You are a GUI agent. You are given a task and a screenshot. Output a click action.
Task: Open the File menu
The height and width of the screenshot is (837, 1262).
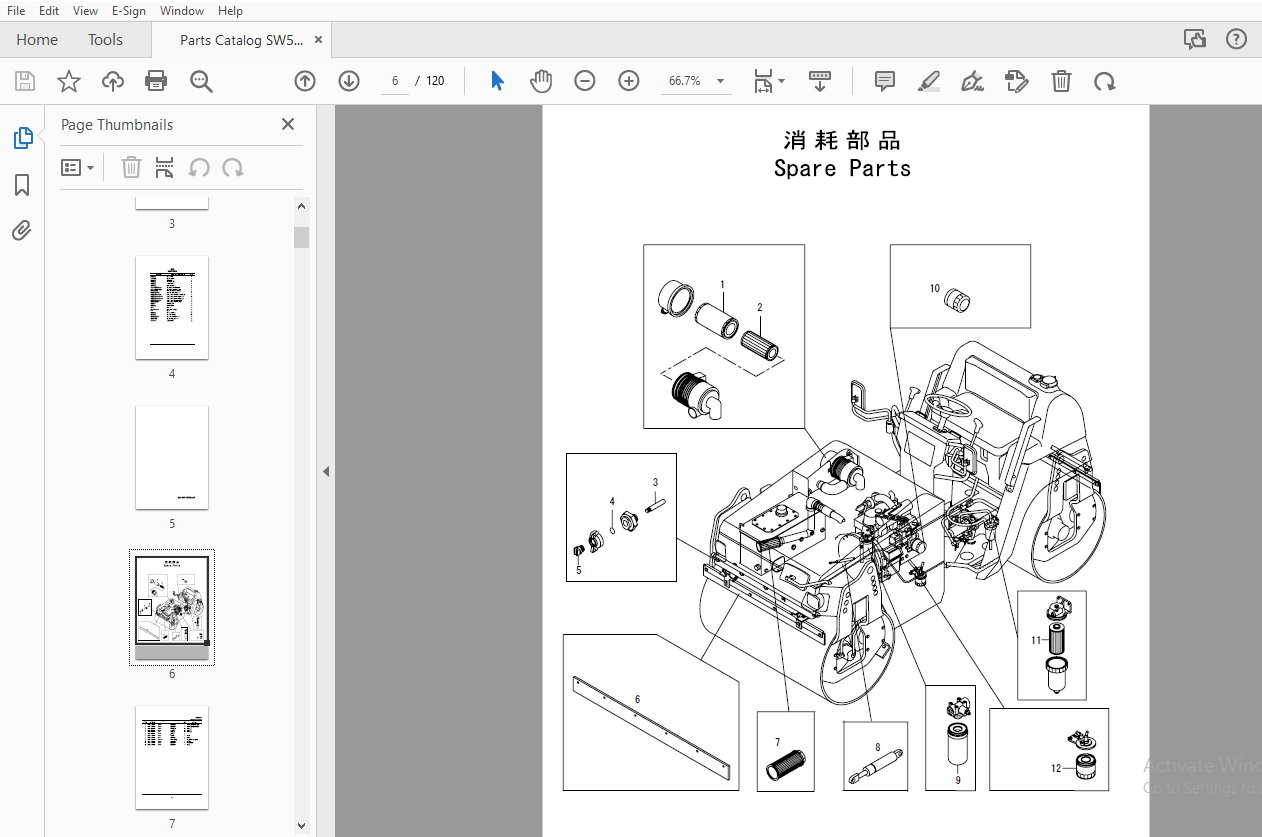point(16,10)
